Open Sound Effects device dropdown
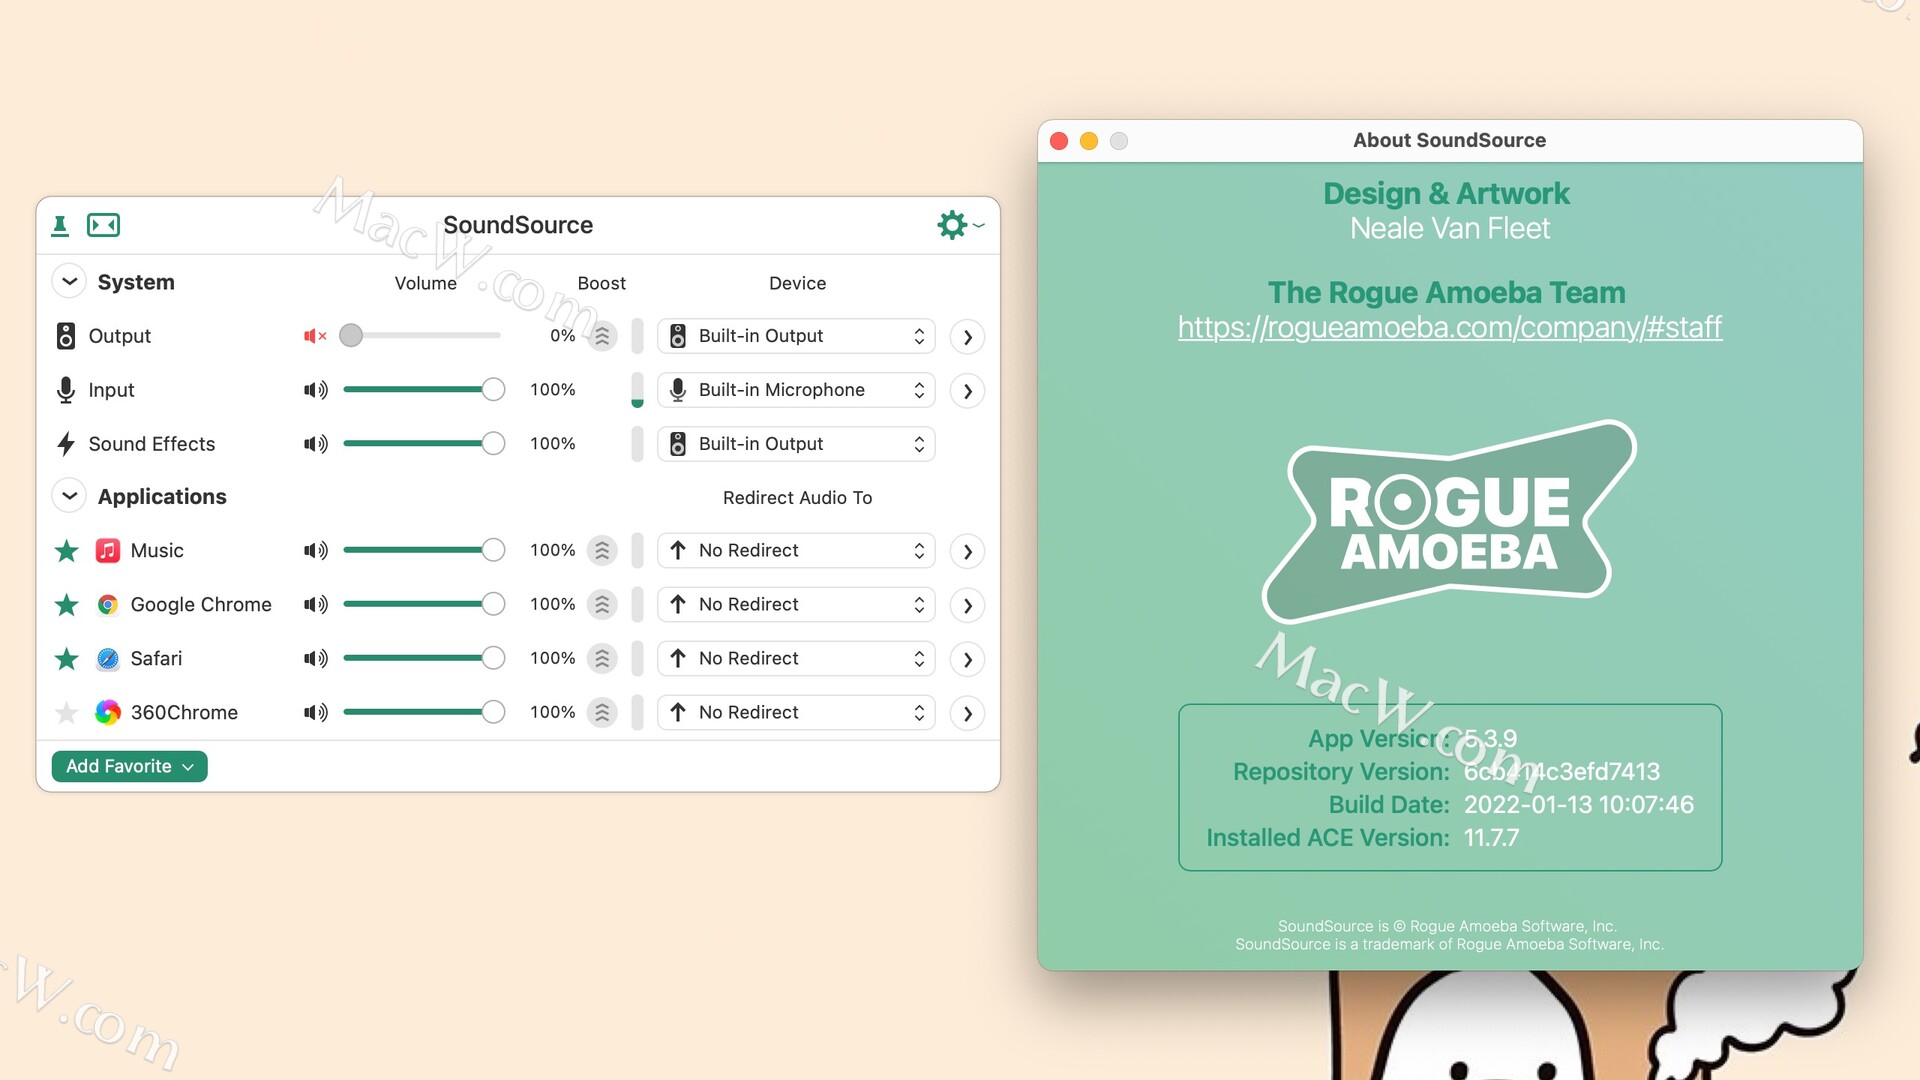Image resolution: width=1920 pixels, height=1080 pixels. tap(796, 444)
